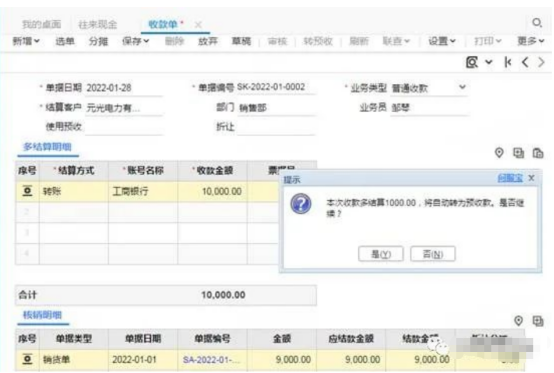Click the copy-row icon above write-off table
Viewport: 554px width, 373px height.
pyautogui.click(x=538, y=321)
